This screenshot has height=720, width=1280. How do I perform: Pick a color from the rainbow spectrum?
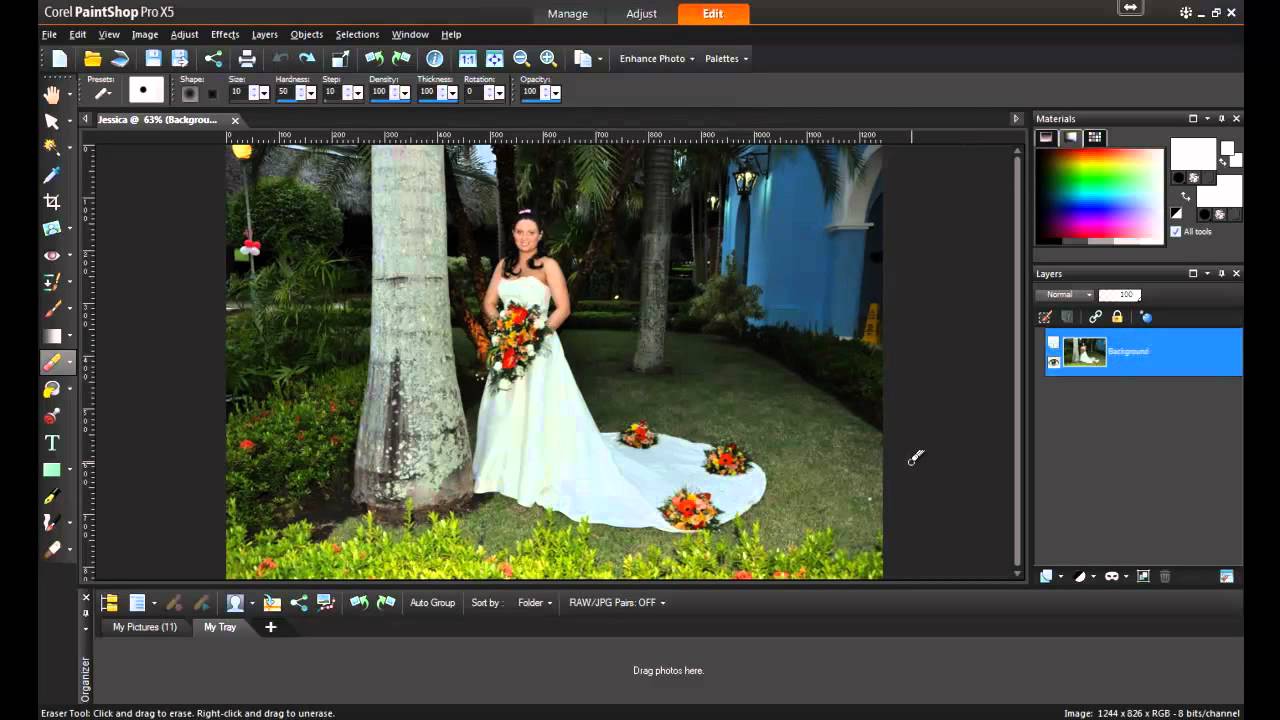click(x=1099, y=193)
